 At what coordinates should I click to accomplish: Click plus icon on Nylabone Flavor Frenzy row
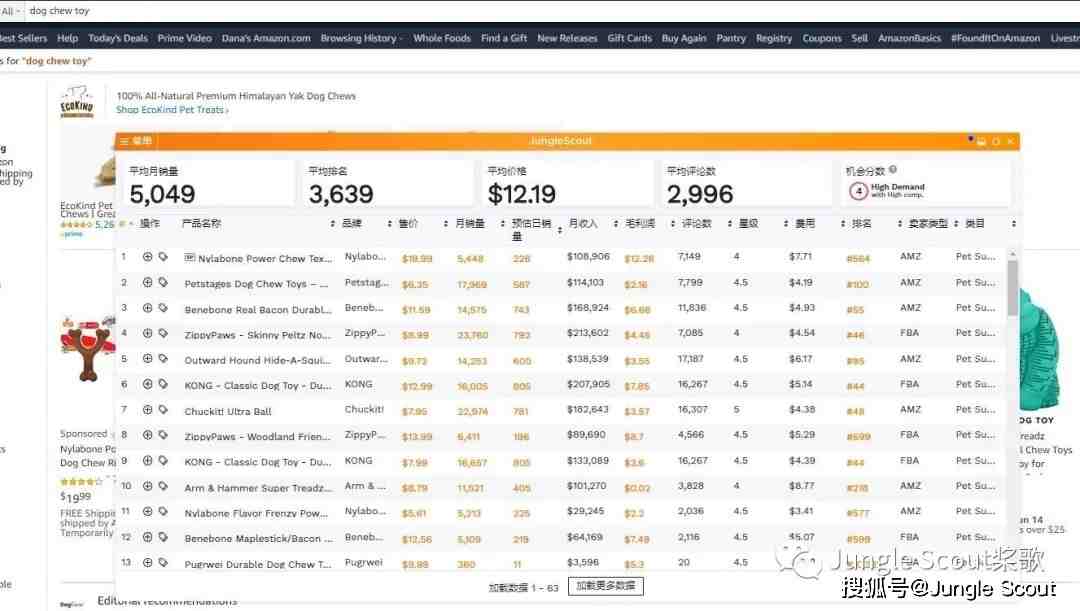147,511
